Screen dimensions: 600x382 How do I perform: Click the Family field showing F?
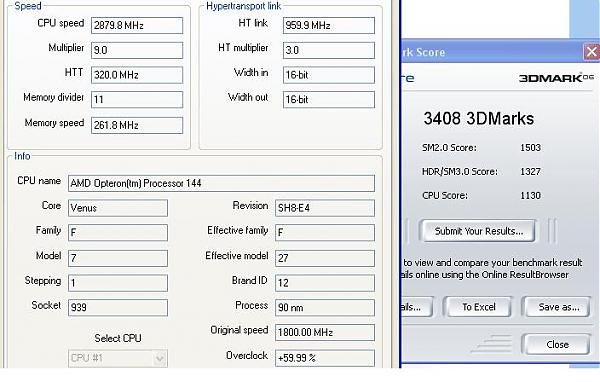(x=118, y=233)
